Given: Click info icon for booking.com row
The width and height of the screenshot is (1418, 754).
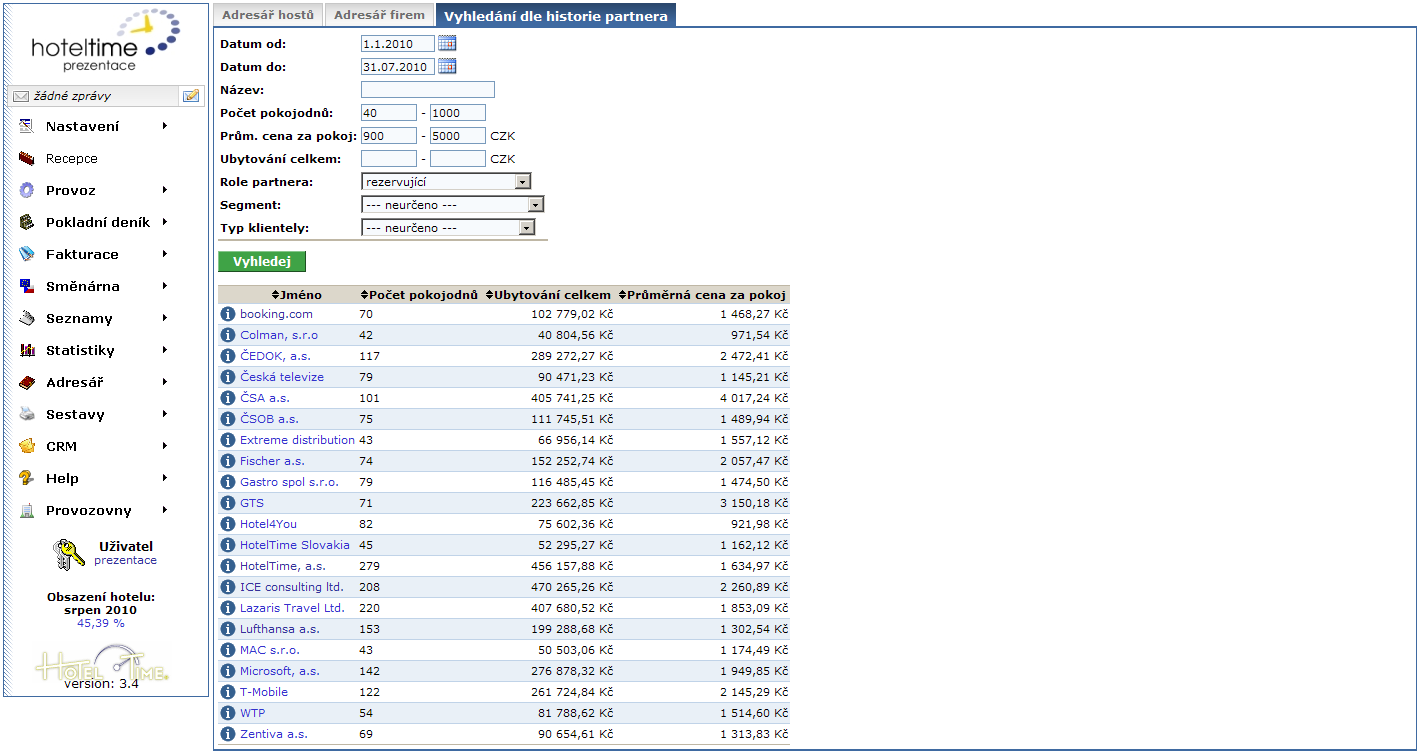Looking at the screenshot, I should click(228, 314).
